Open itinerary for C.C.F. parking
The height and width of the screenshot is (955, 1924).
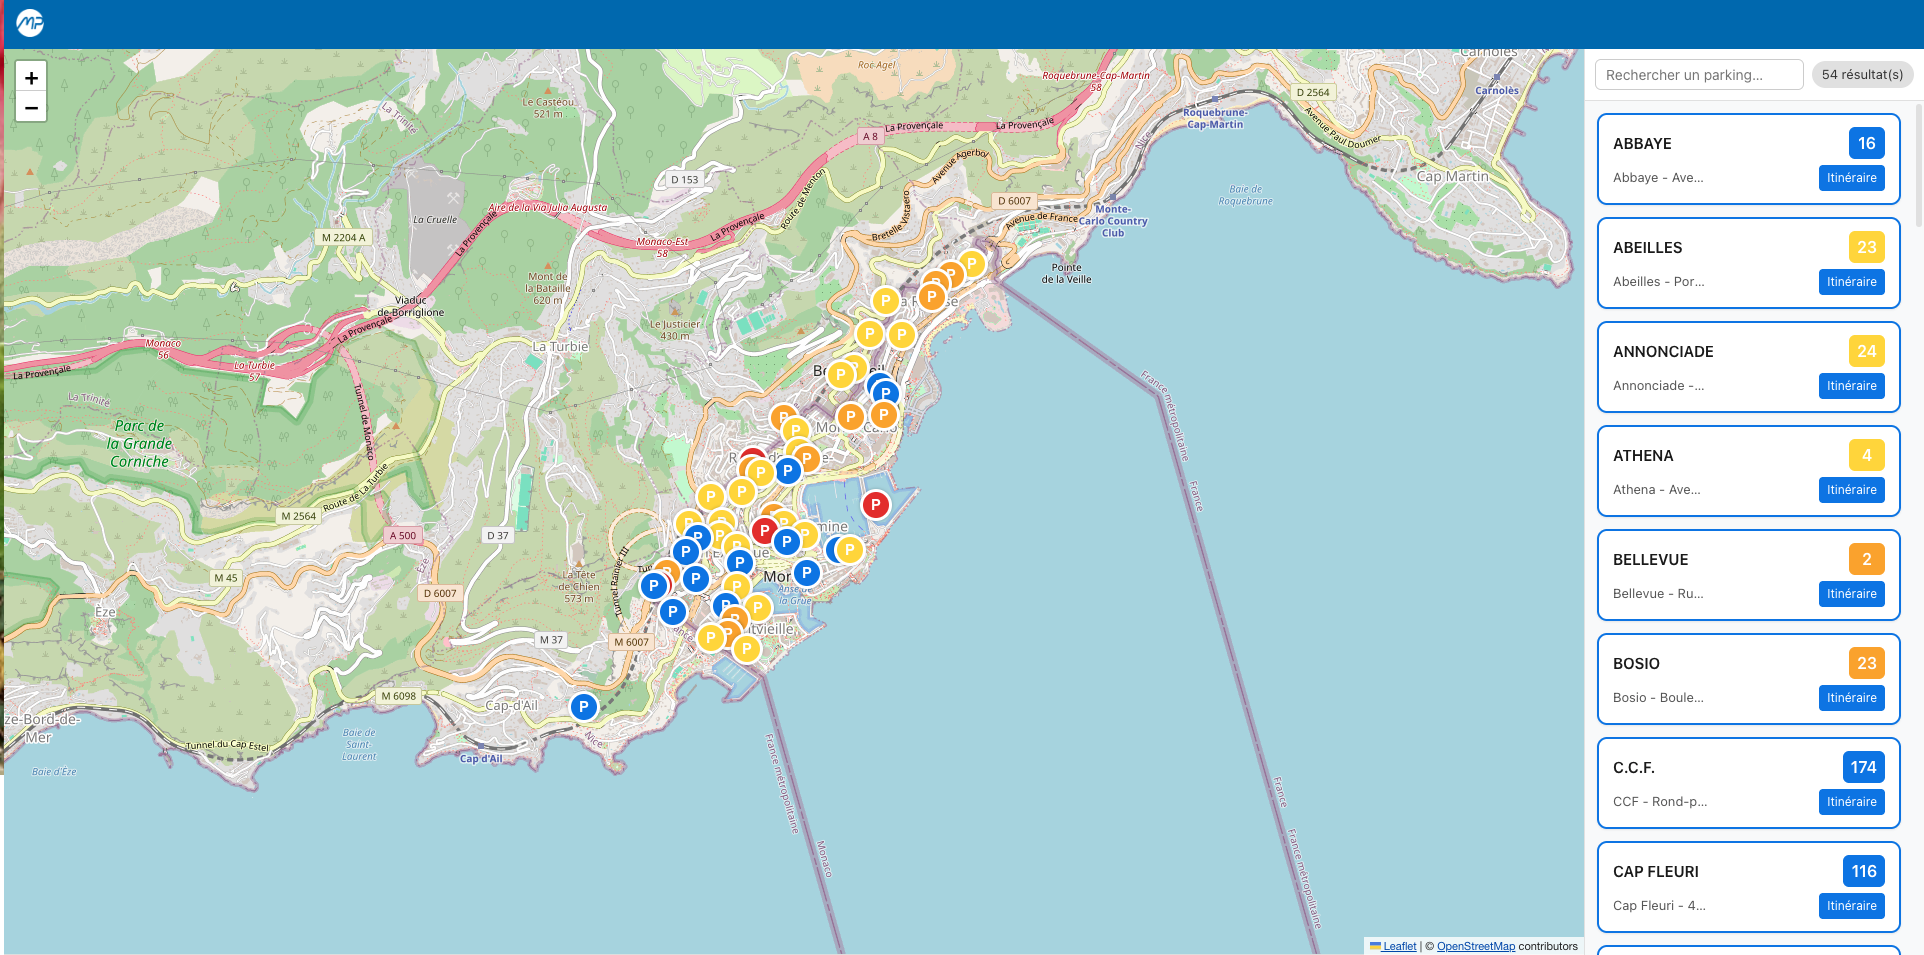point(1851,802)
